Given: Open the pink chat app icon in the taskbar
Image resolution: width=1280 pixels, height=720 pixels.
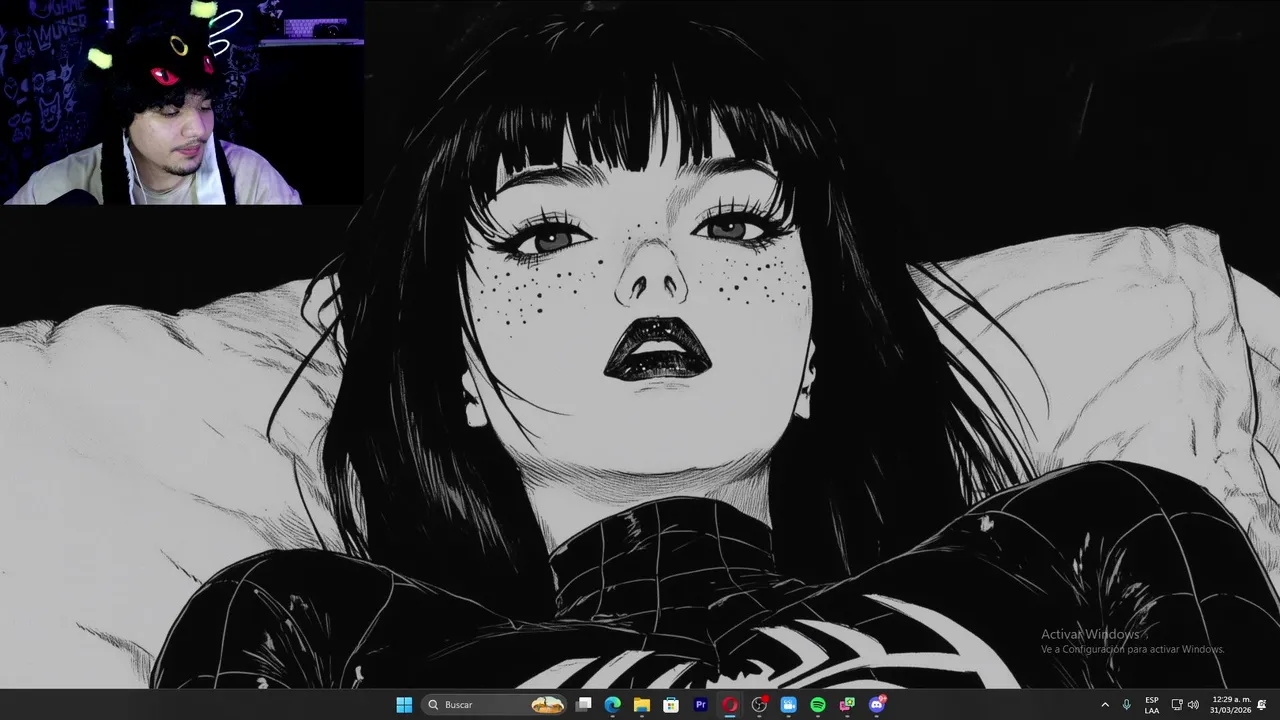Looking at the screenshot, I should coord(847,705).
